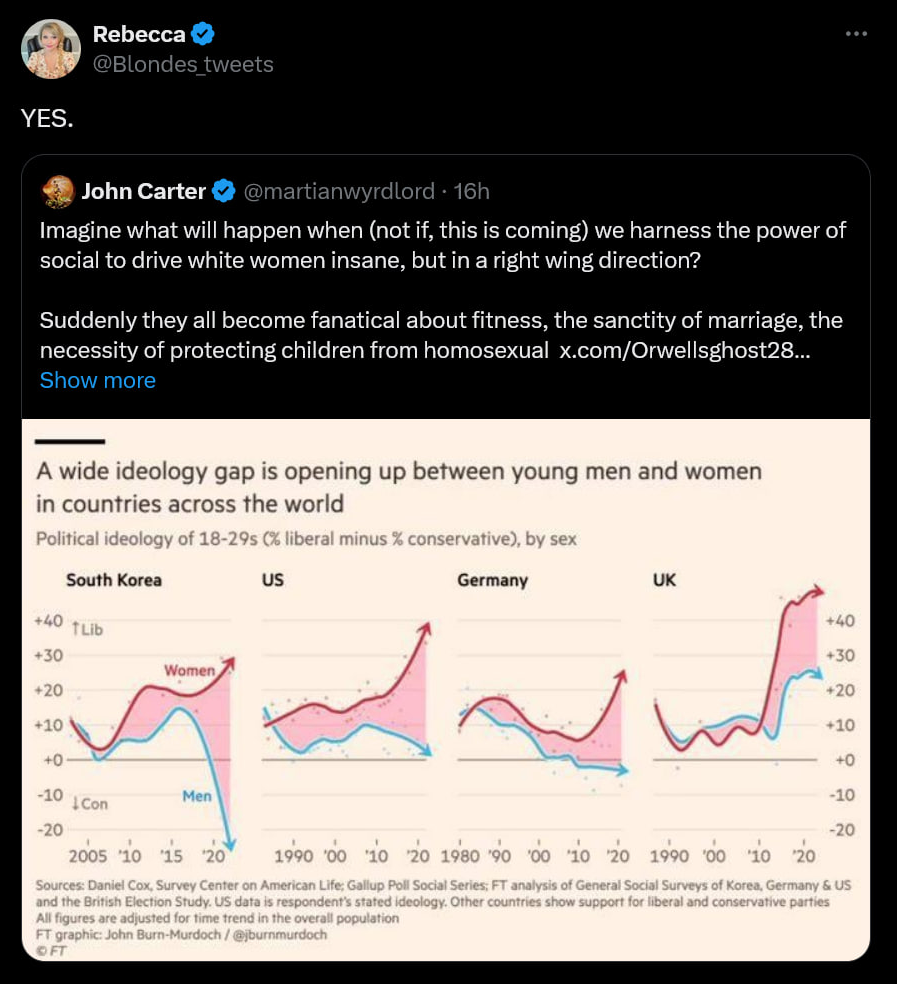Viewport: 897px width, 984px height.
Task: Open the x.com/Orwellsghost28 link
Action: pos(685,350)
